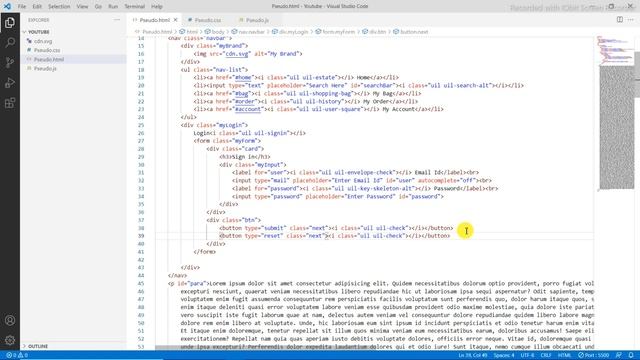Click the 'Sign in' heading text on line 29
This screenshot has width=640, height=360.
(244, 157)
